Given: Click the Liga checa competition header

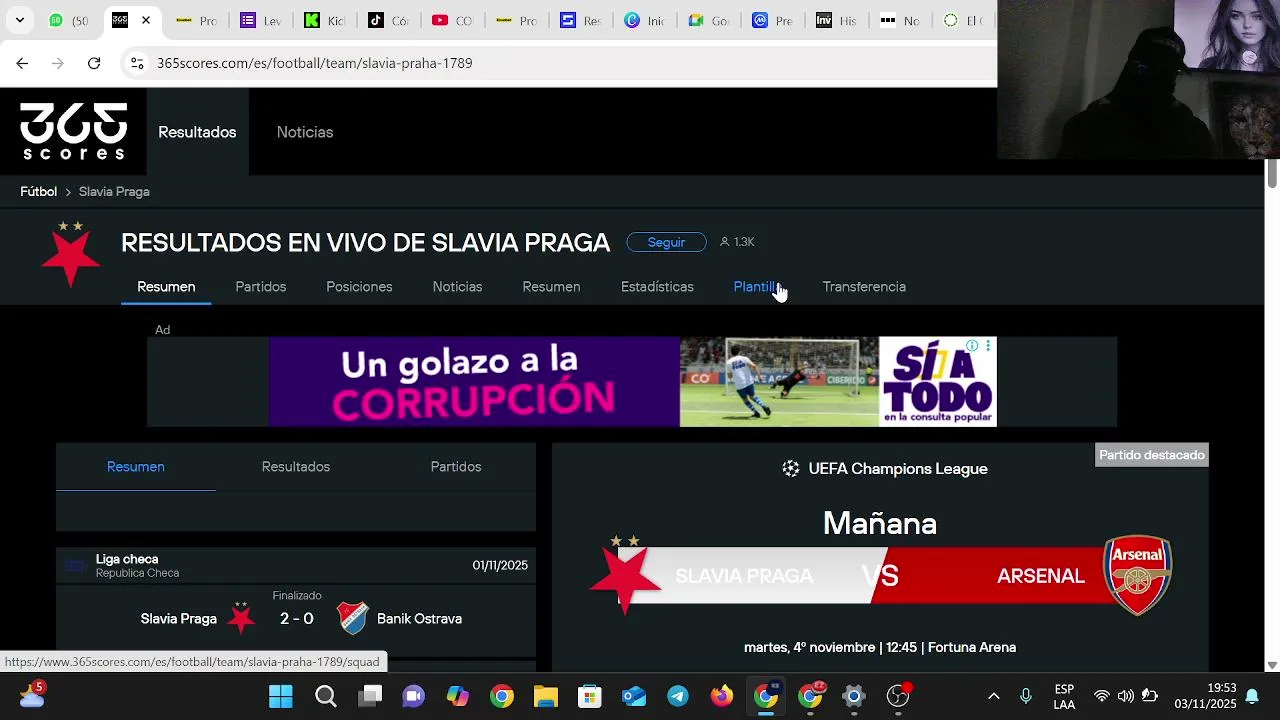Looking at the screenshot, I should (296, 566).
